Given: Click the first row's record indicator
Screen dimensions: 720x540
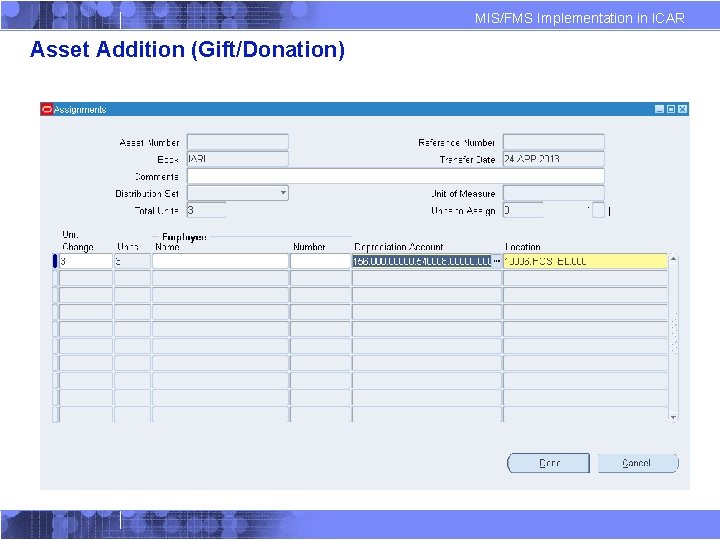Looking at the screenshot, I should 55,261.
